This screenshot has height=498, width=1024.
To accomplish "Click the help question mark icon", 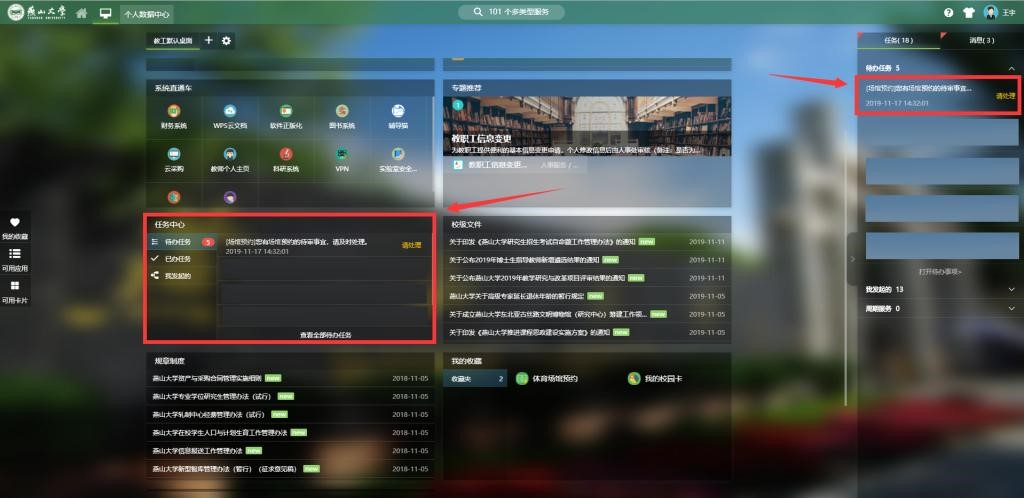I will (948, 13).
